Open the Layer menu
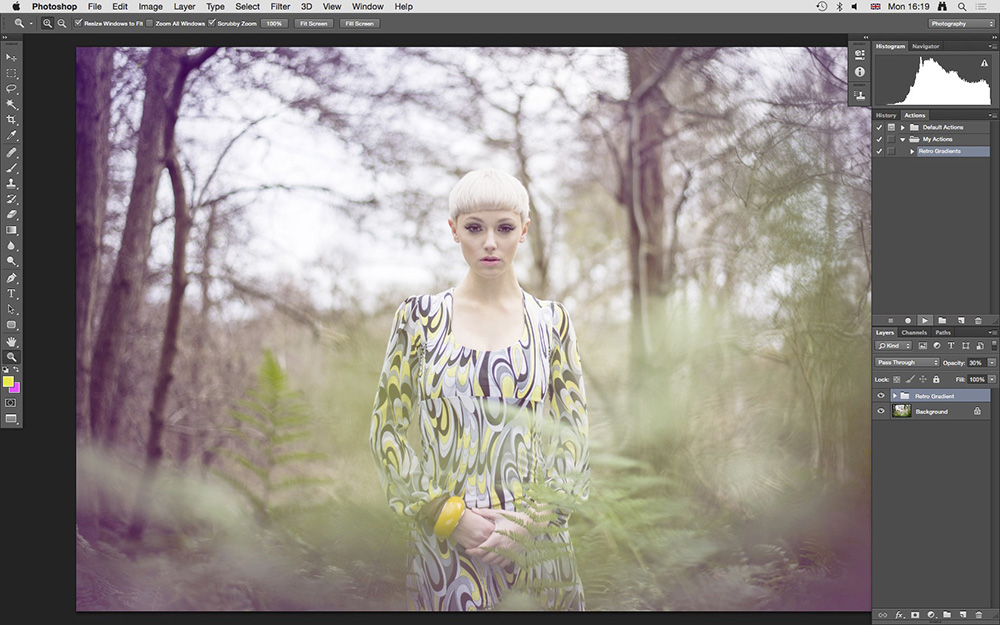Screen dimensions: 1000x625 [184, 6]
